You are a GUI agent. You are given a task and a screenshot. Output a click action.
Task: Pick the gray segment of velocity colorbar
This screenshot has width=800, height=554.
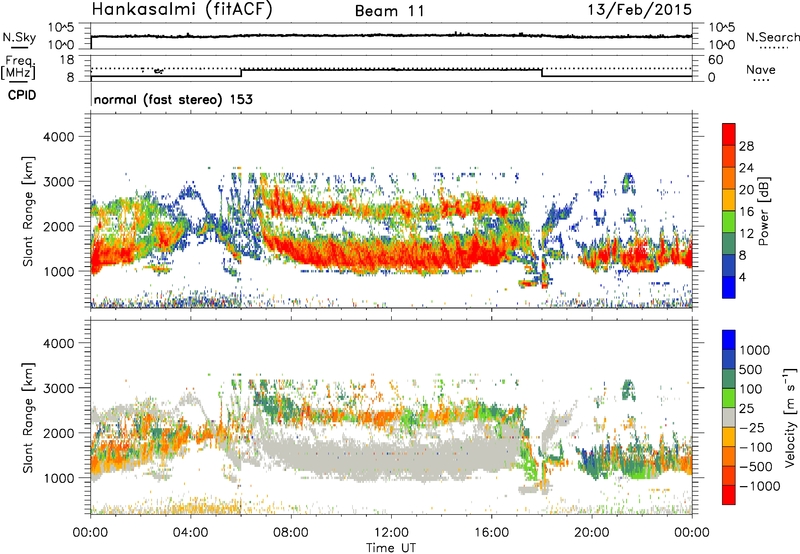coord(729,418)
